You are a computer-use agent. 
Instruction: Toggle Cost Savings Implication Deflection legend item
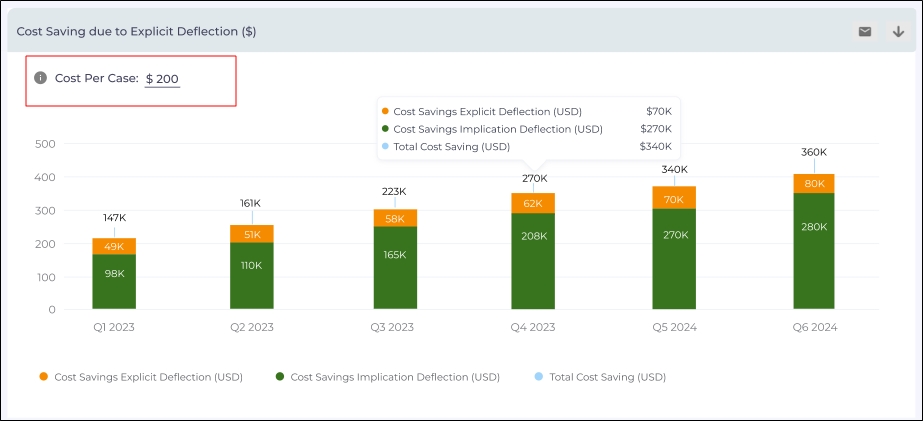pyautogui.click(x=387, y=377)
